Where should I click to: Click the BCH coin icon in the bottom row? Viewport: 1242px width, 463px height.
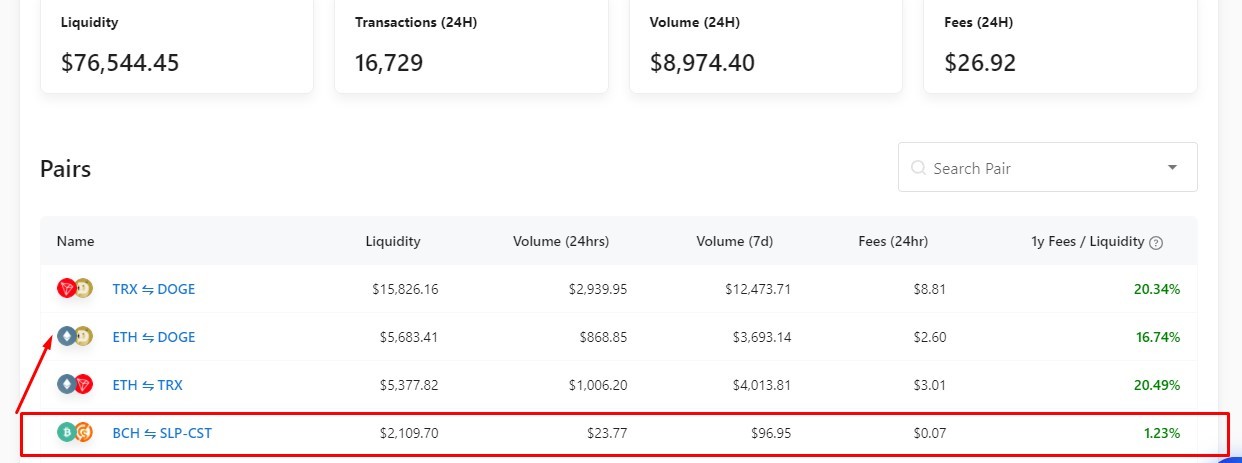(x=67, y=432)
